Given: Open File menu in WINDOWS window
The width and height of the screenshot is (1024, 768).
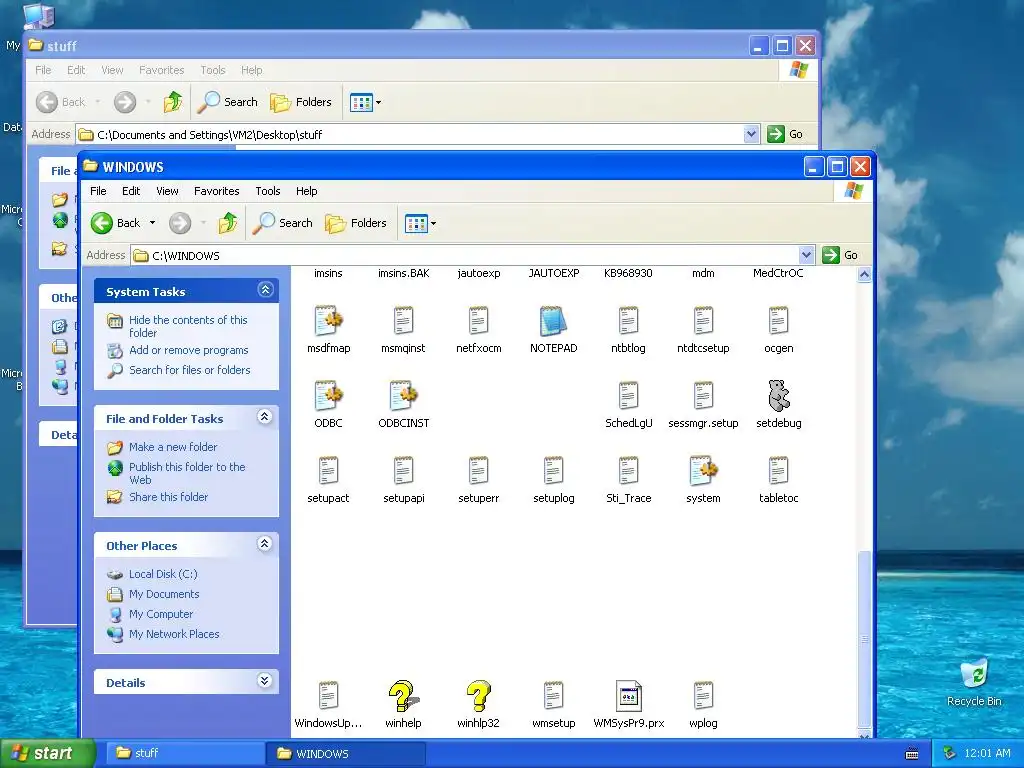Looking at the screenshot, I should (98, 191).
